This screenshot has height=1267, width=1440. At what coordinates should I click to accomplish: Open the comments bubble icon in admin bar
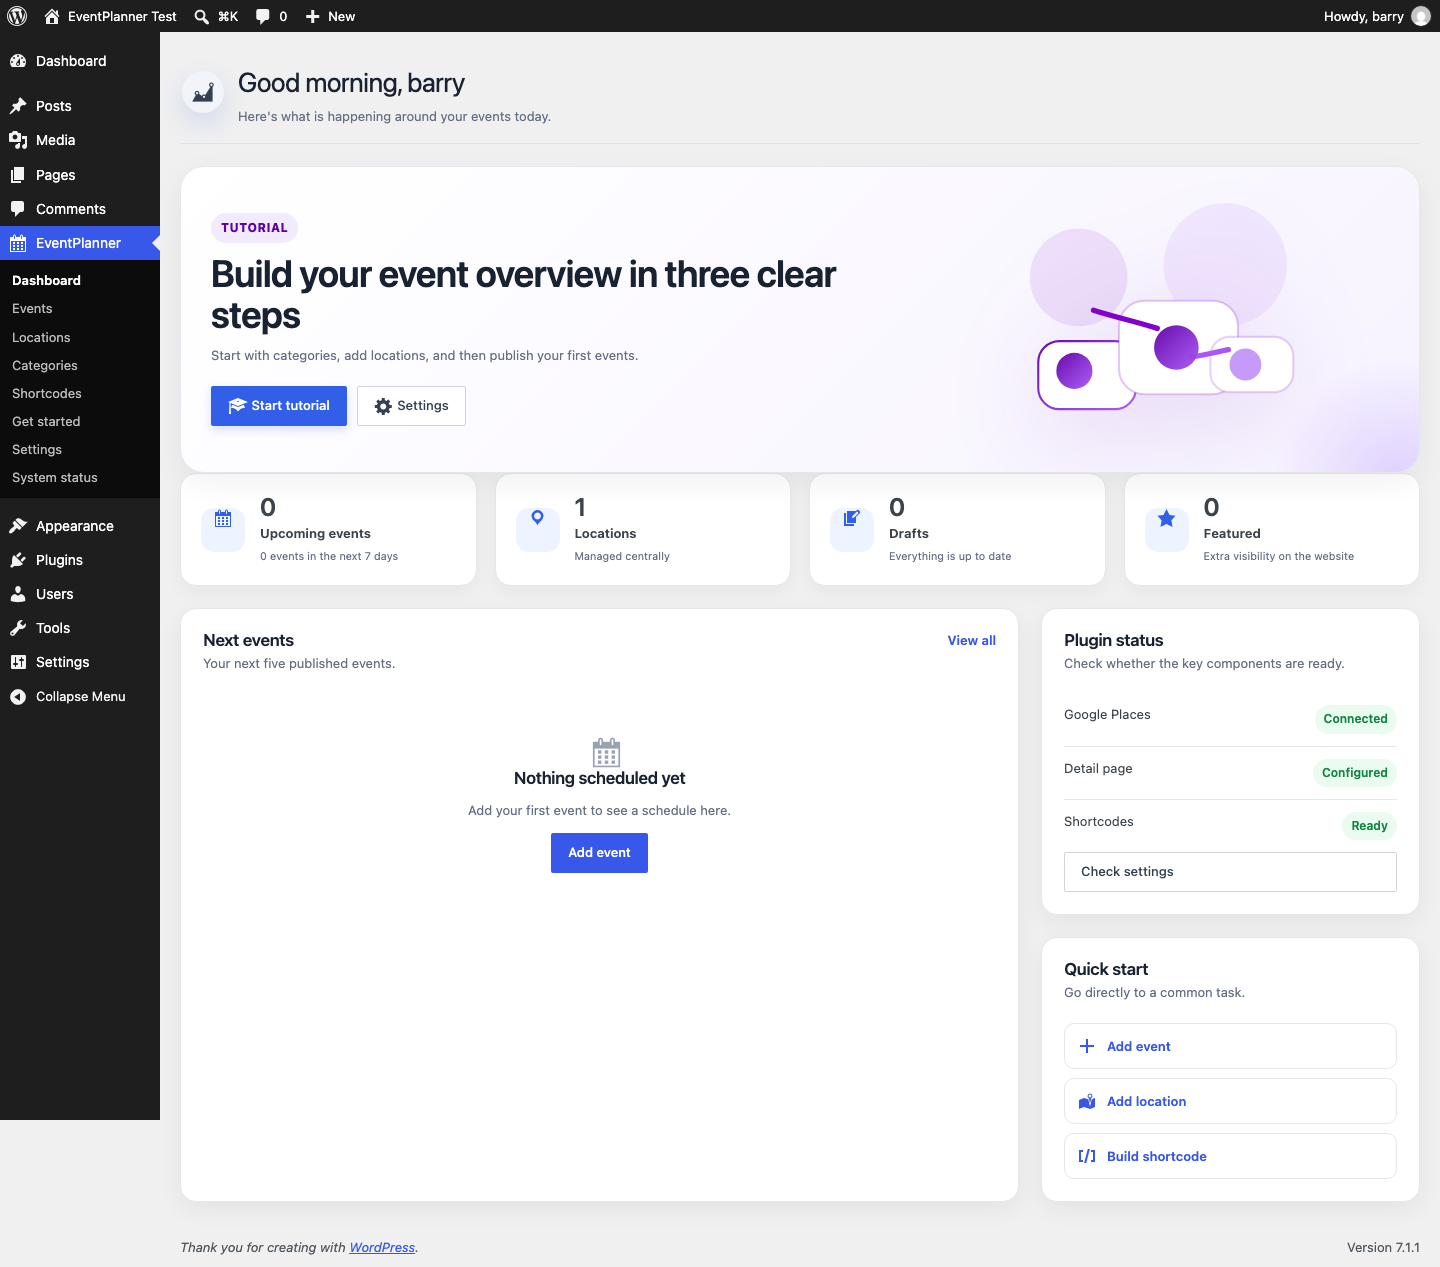tap(262, 16)
